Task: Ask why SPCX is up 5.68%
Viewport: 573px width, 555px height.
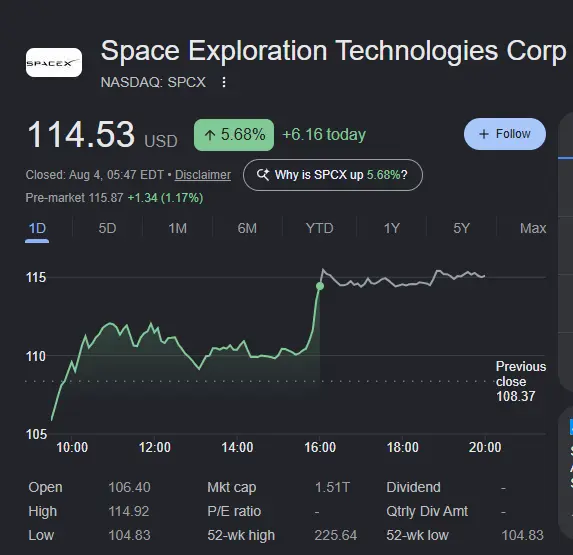Action: (x=333, y=175)
